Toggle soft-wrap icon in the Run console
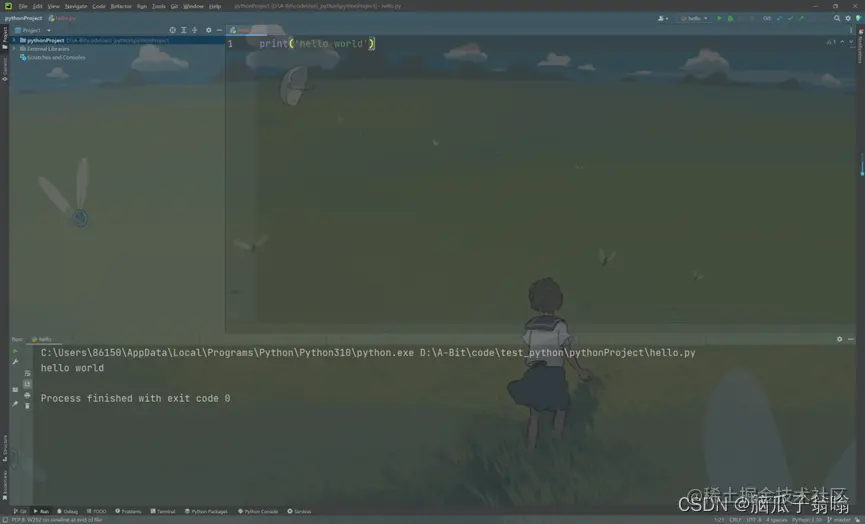Image resolution: width=865 pixels, height=524 pixels. (x=27, y=373)
